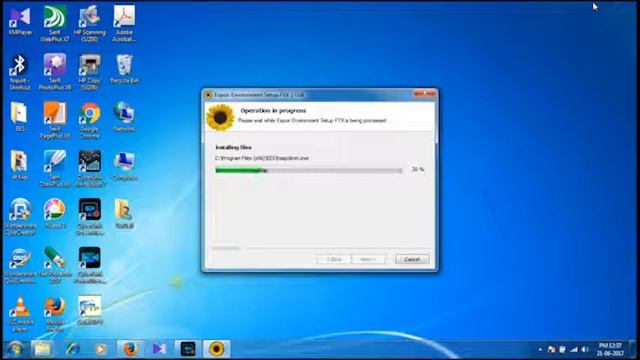Image resolution: width=640 pixels, height=360 pixels.
Task: Click the disabled Back button in setup
Action: point(333,259)
